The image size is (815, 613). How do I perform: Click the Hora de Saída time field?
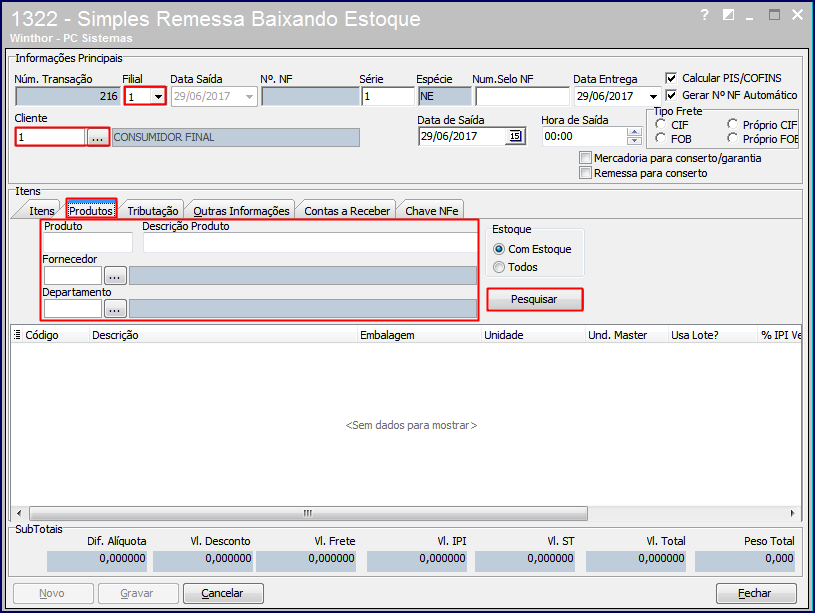[x=585, y=136]
